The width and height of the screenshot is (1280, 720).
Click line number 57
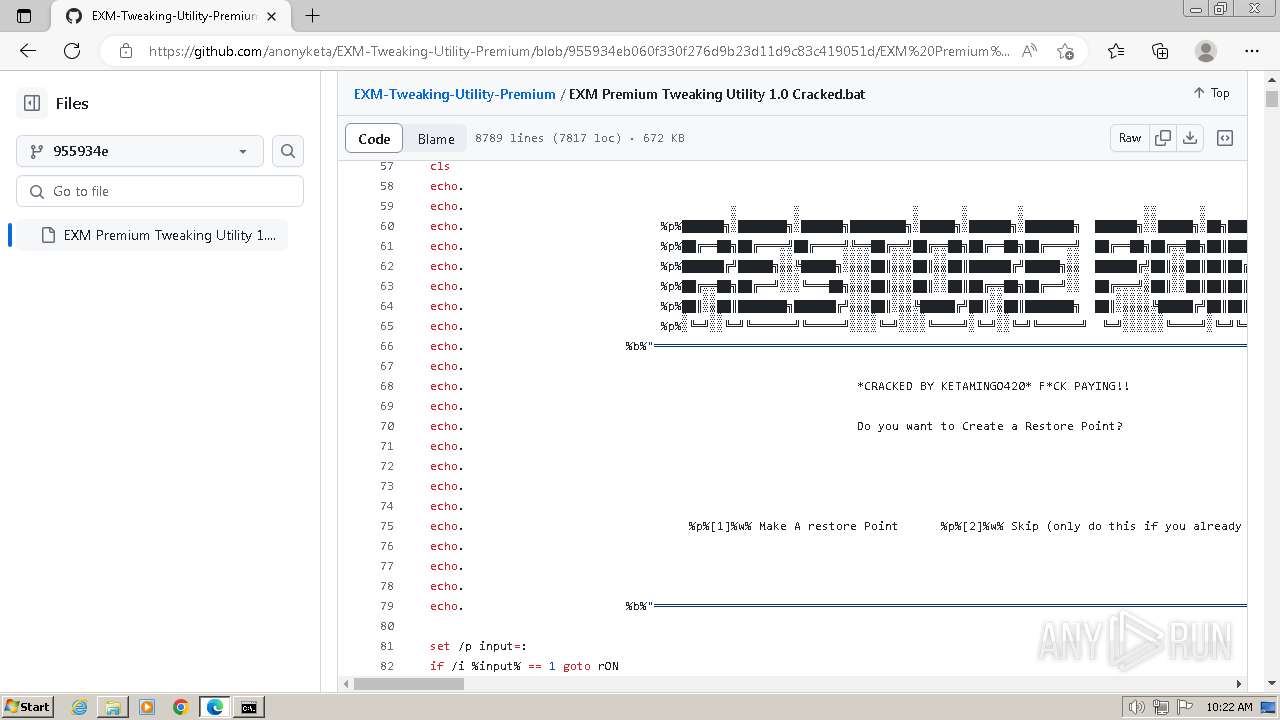386,166
